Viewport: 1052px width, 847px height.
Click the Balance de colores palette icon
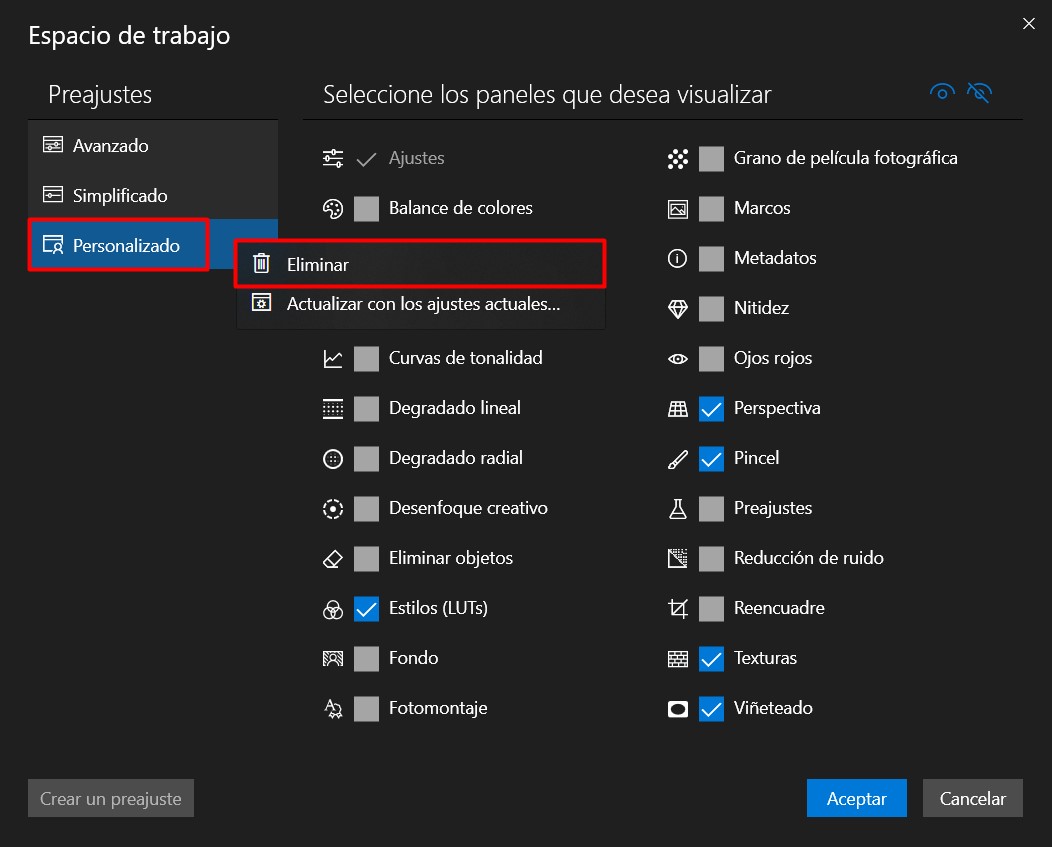tap(333, 209)
